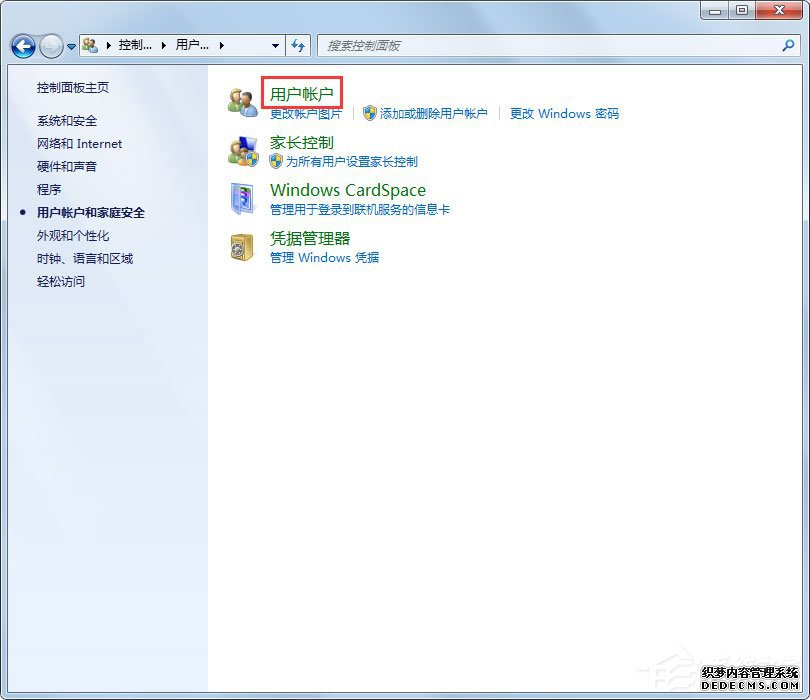Click shield icon beside 为所有用户设置家长控制

coord(276,161)
